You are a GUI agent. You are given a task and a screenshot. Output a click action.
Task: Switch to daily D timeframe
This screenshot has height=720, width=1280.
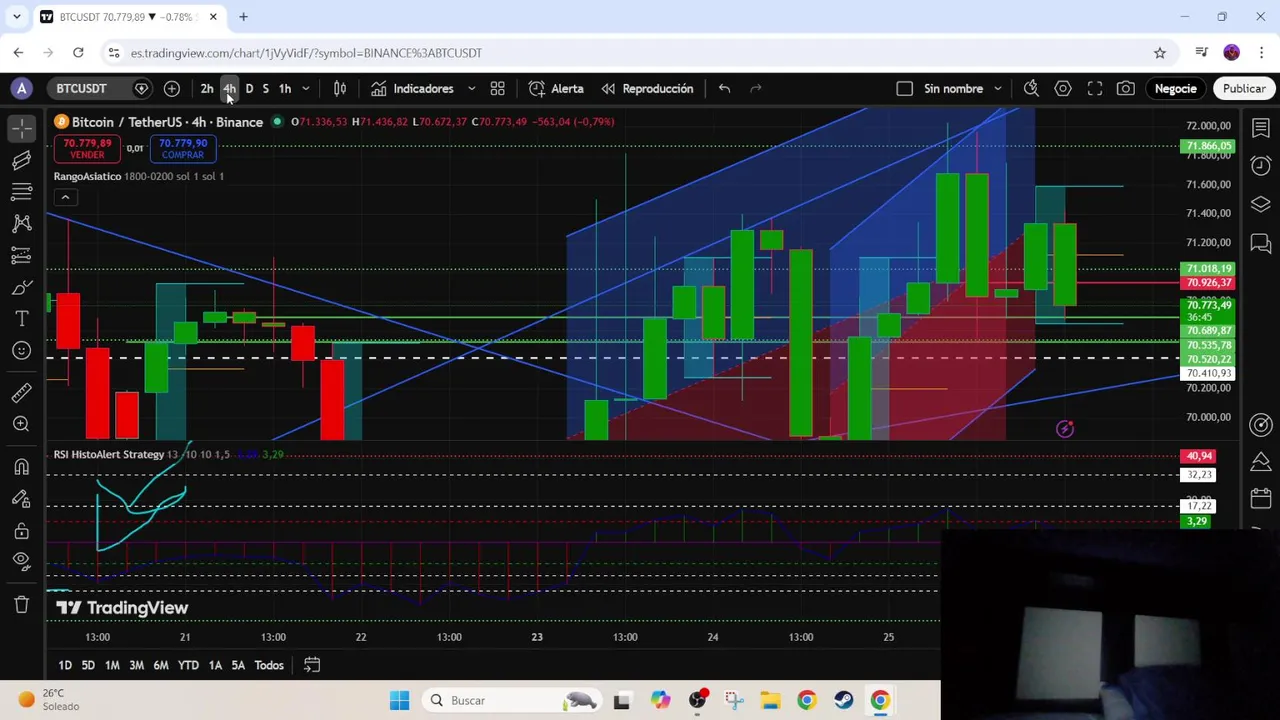click(249, 89)
